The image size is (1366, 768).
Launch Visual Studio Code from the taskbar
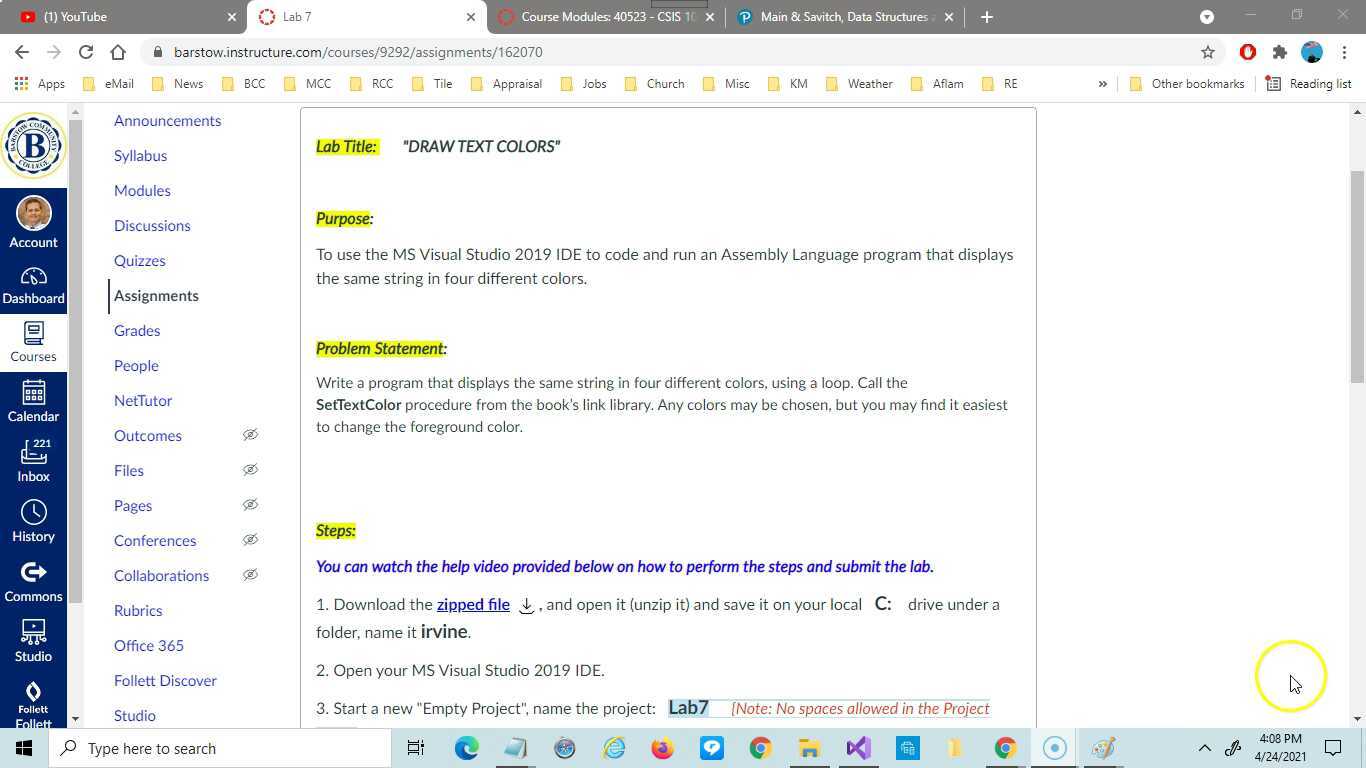tap(858, 748)
